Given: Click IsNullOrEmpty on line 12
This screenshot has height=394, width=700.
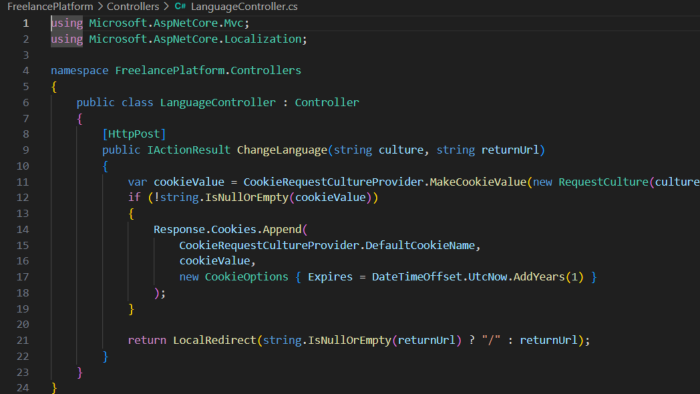Looking at the screenshot, I should click(x=247, y=197).
